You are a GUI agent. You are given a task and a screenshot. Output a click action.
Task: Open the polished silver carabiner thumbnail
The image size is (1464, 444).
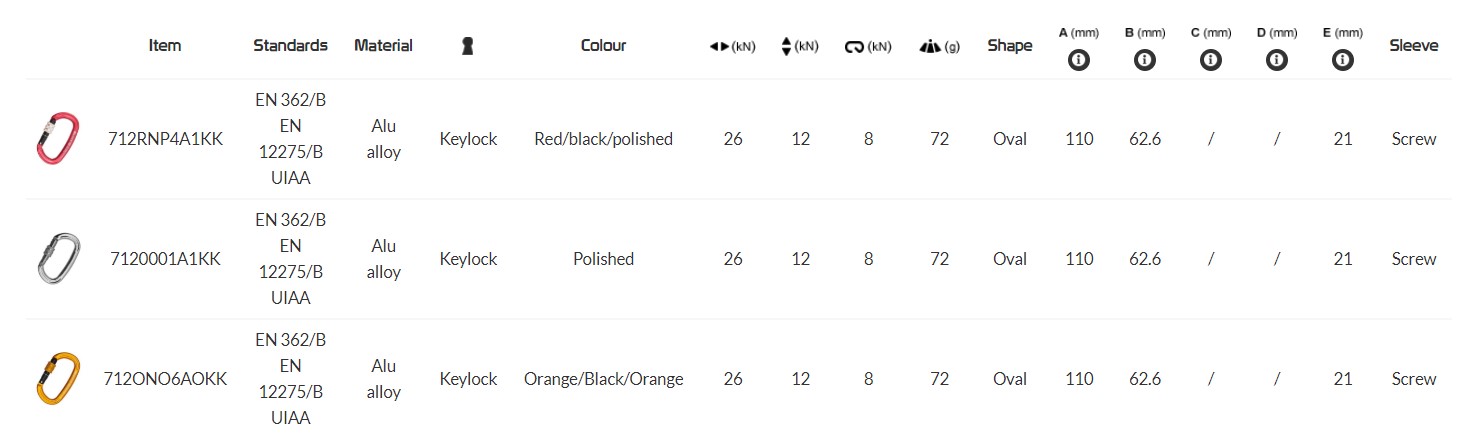click(49, 259)
